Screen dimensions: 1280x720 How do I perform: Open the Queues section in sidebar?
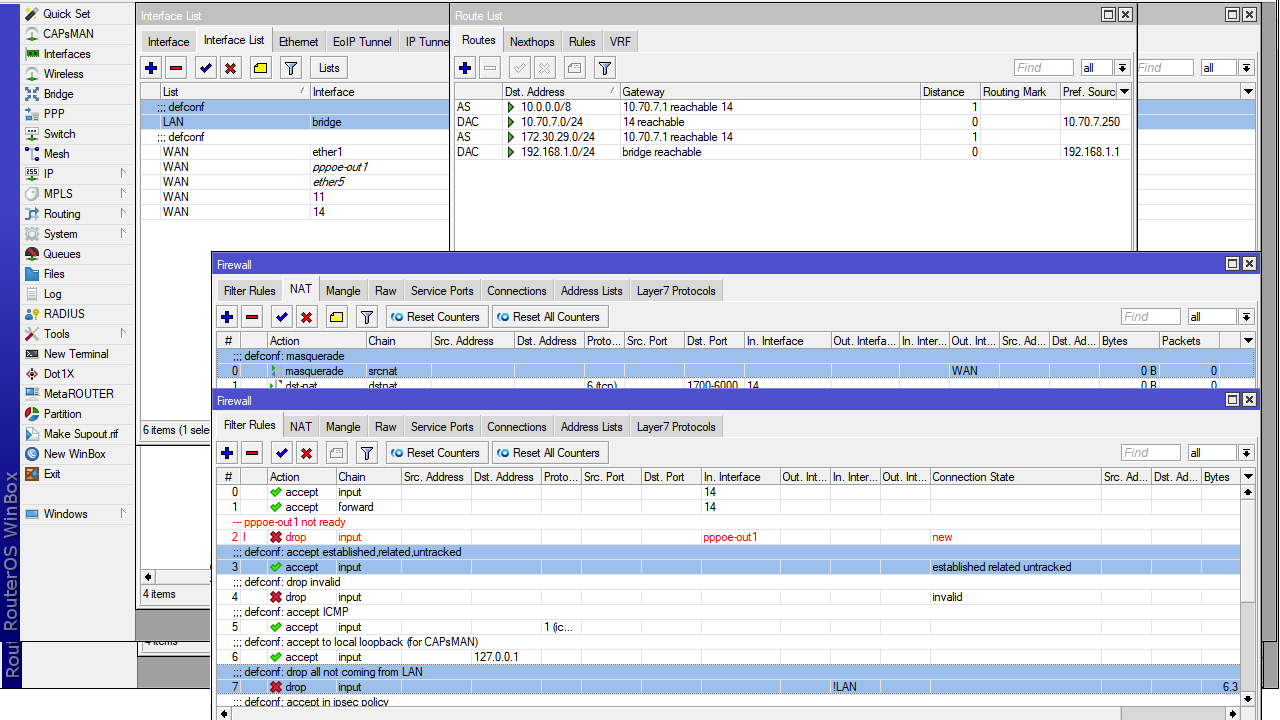62,254
